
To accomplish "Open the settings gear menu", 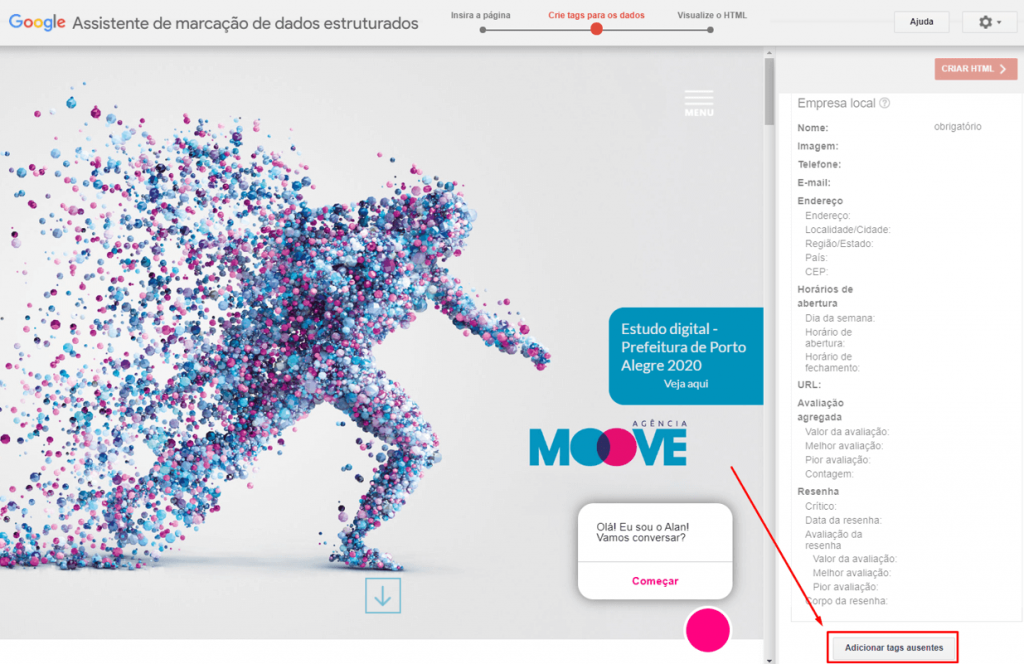I will [x=989, y=22].
